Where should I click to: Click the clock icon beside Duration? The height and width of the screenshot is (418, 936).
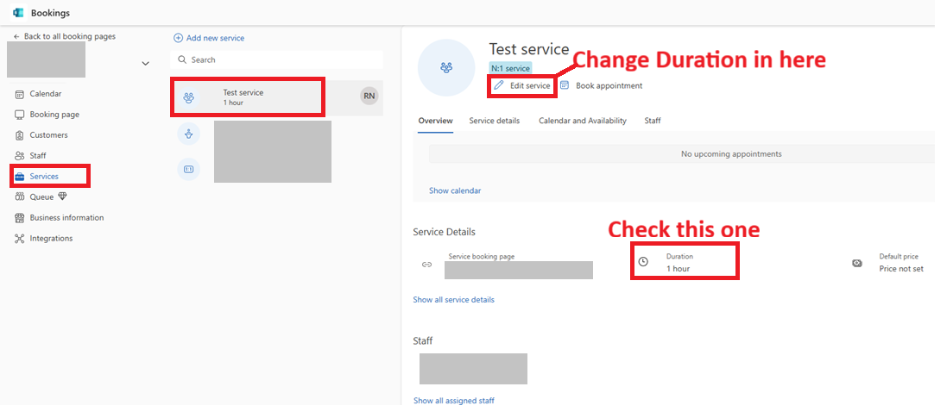(643, 262)
